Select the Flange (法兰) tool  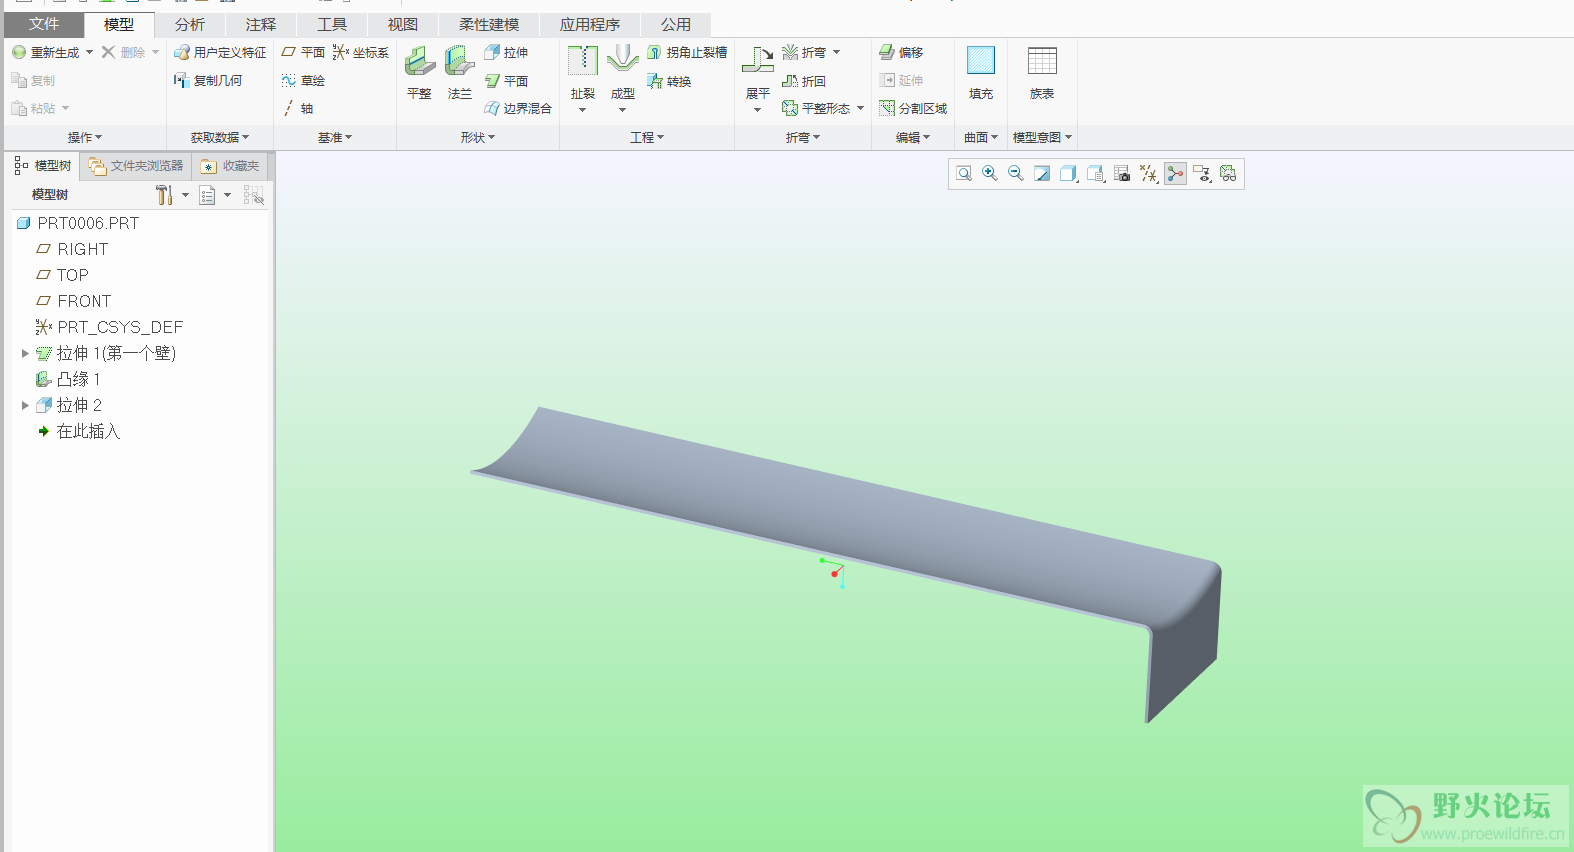click(x=460, y=72)
